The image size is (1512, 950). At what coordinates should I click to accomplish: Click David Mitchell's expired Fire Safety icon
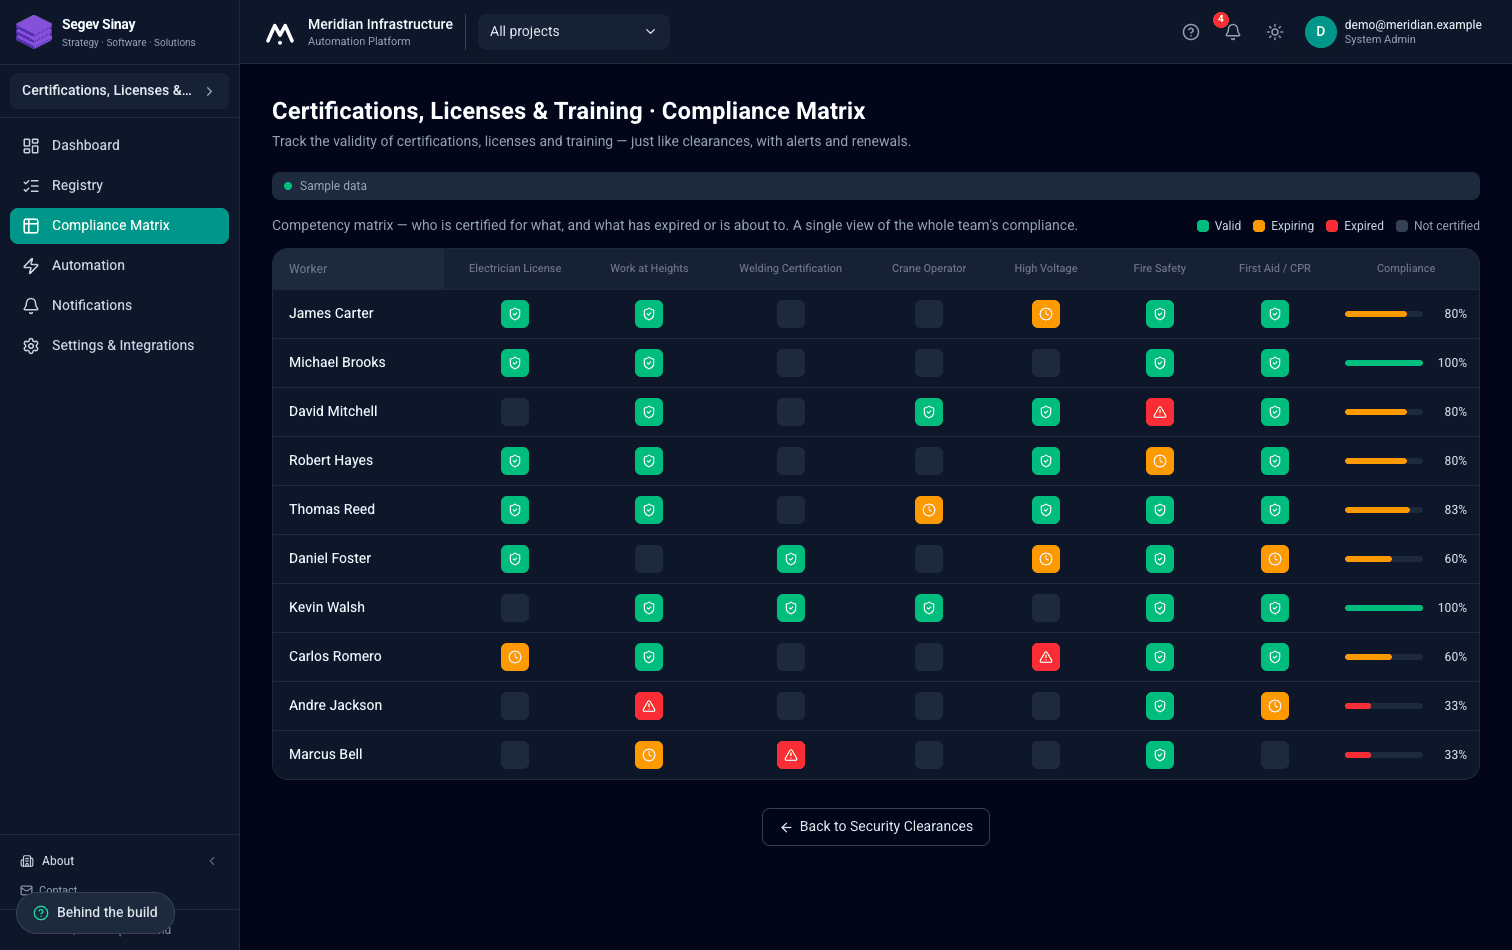click(1160, 412)
